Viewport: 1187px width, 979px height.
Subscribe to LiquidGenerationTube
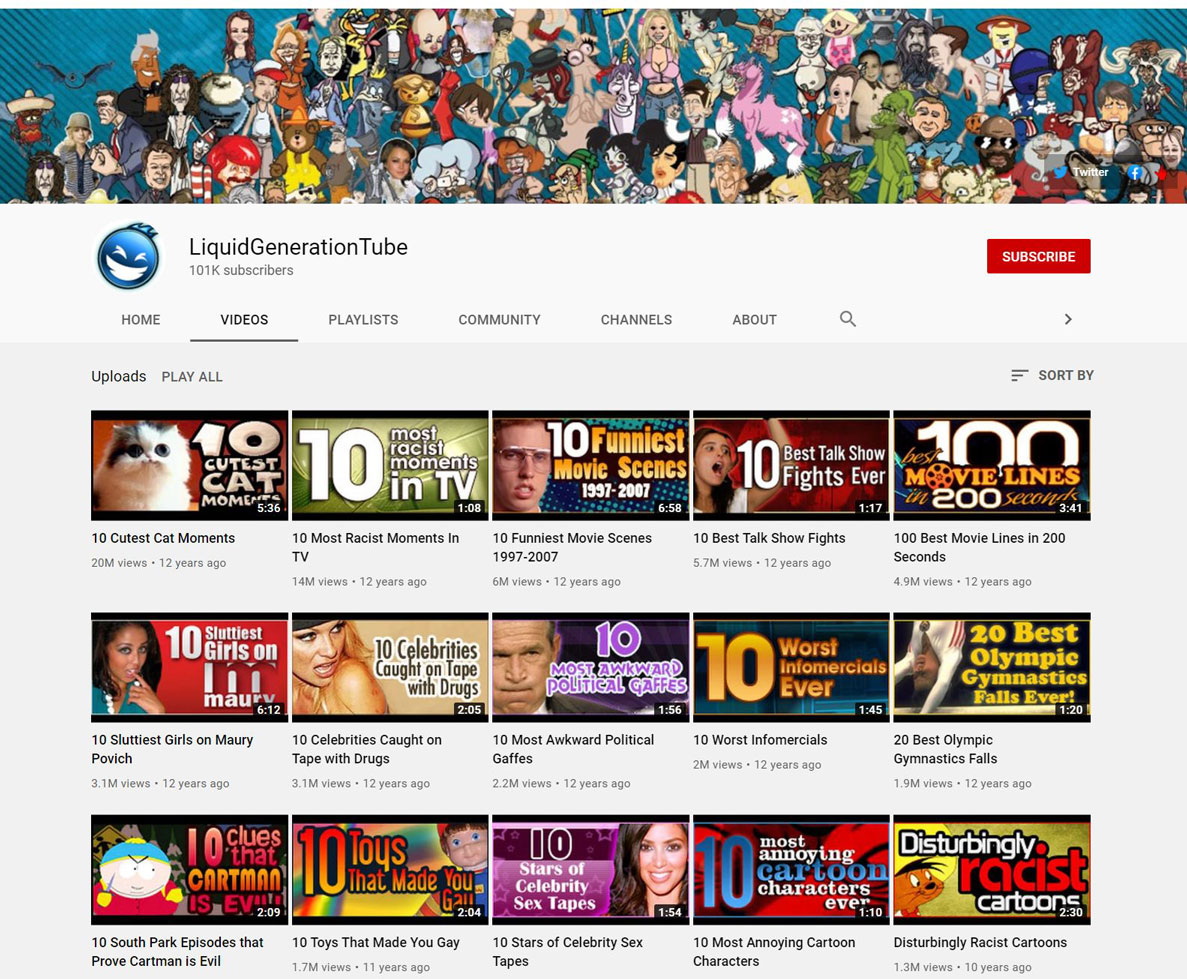pyautogui.click(x=1039, y=257)
